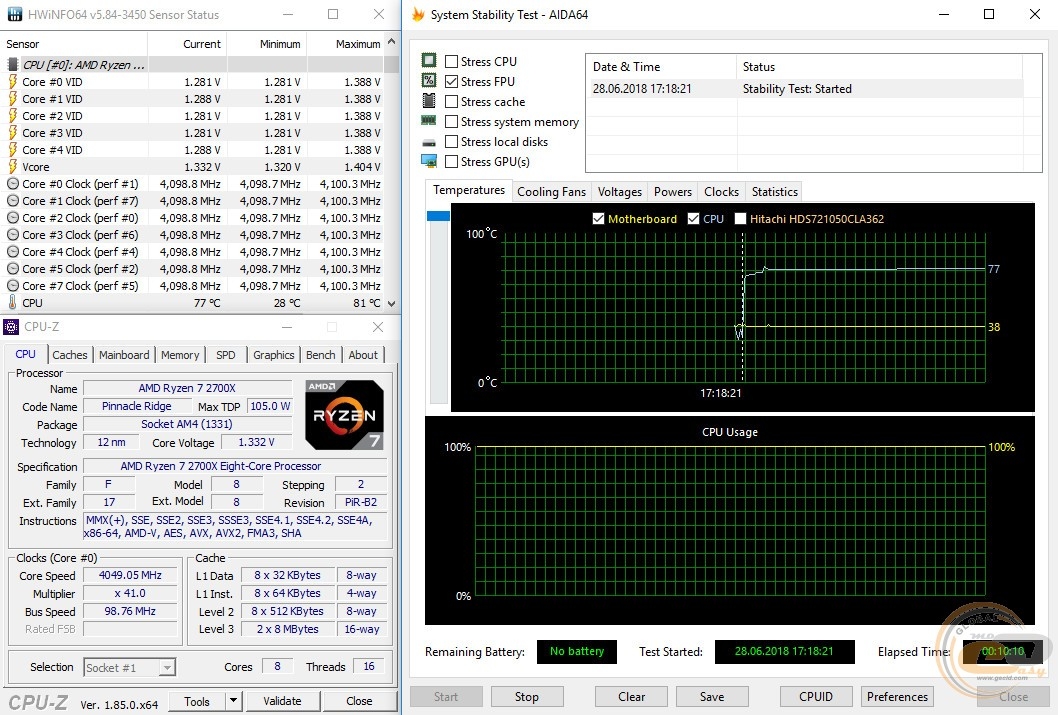
Task: Maximize the AIDA64 System Stability Test window
Action: pyautogui.click(x=989, y=14)
